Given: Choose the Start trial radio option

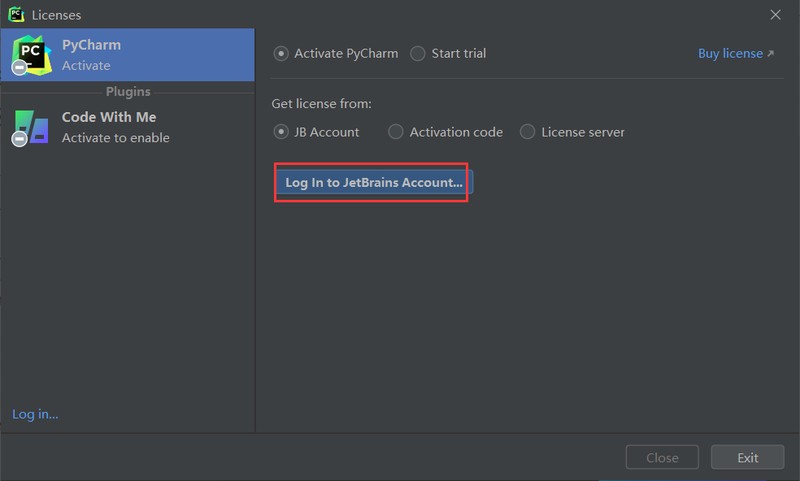Looking at the screenshot, I should [418, 53].
